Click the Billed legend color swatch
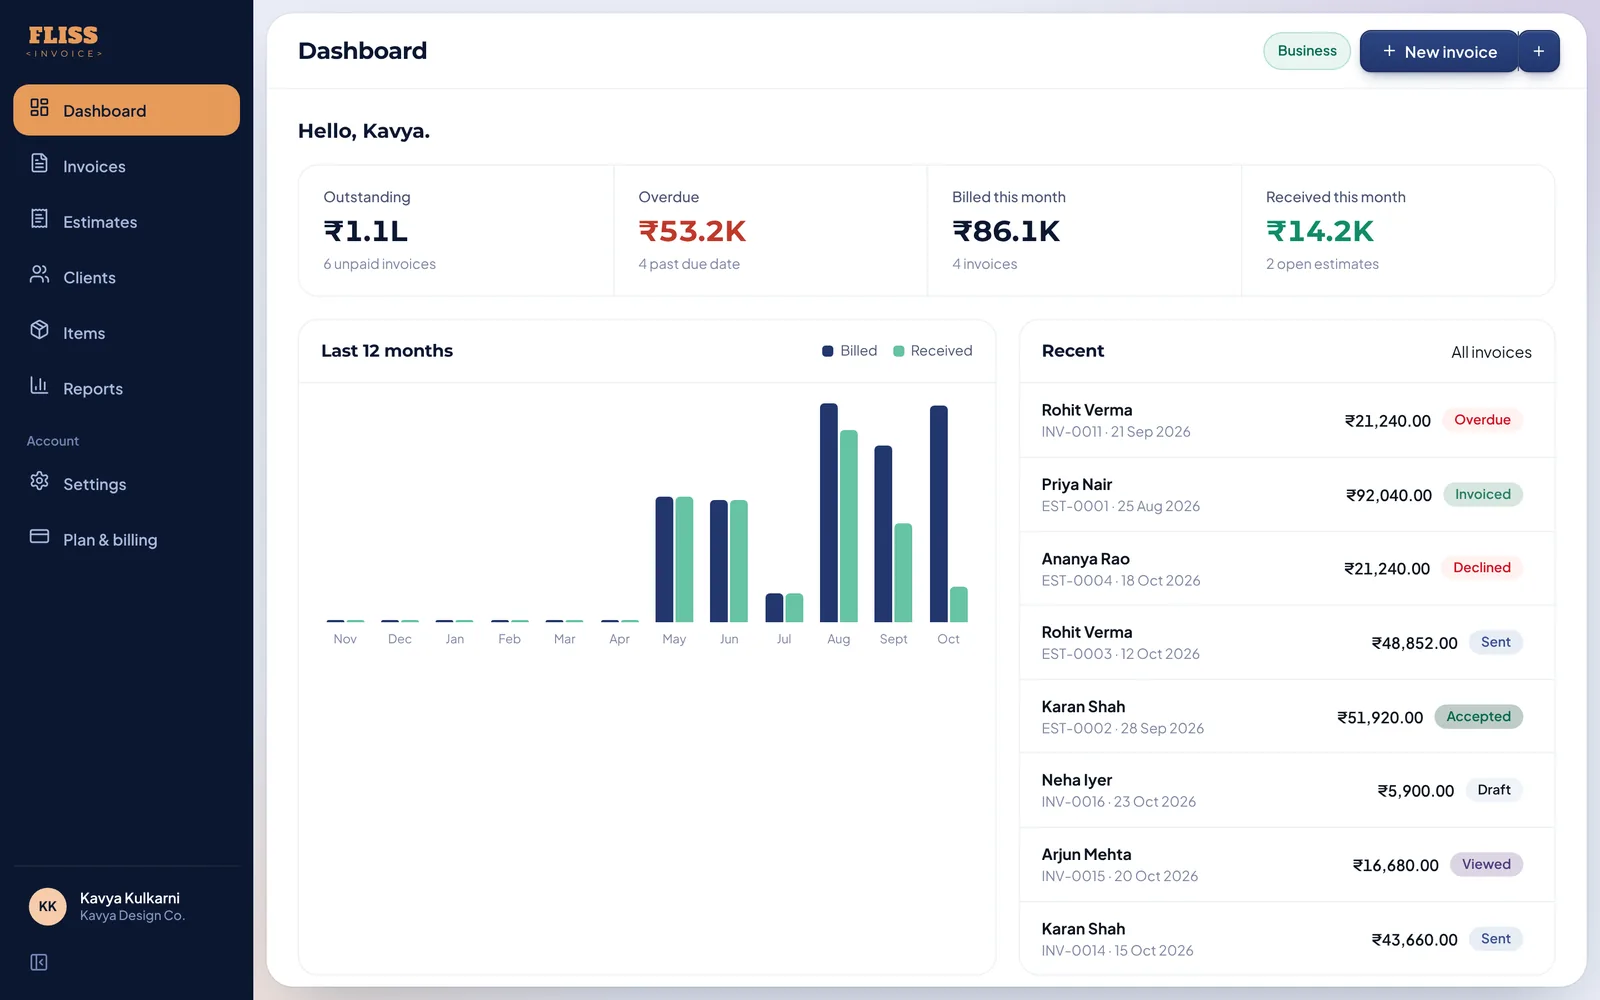The image size is (1600, 1000). (x=828, y=351)
